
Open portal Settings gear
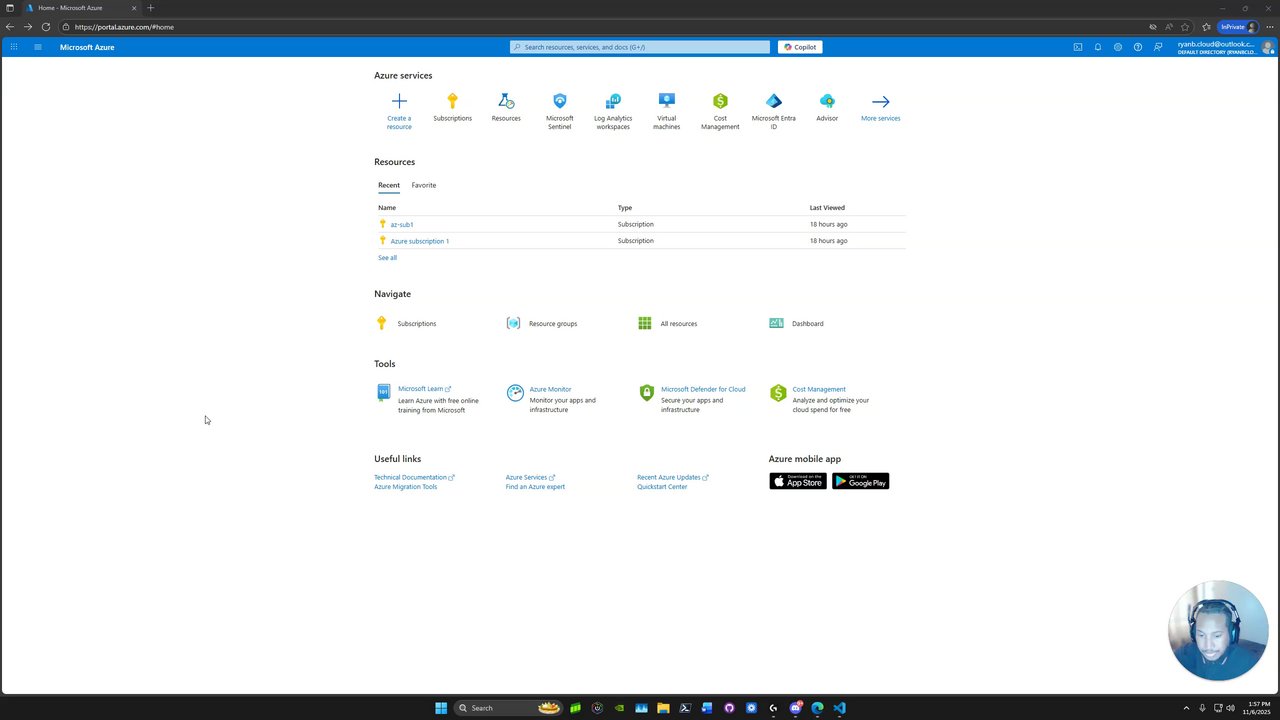click(x=1118, y=47)
